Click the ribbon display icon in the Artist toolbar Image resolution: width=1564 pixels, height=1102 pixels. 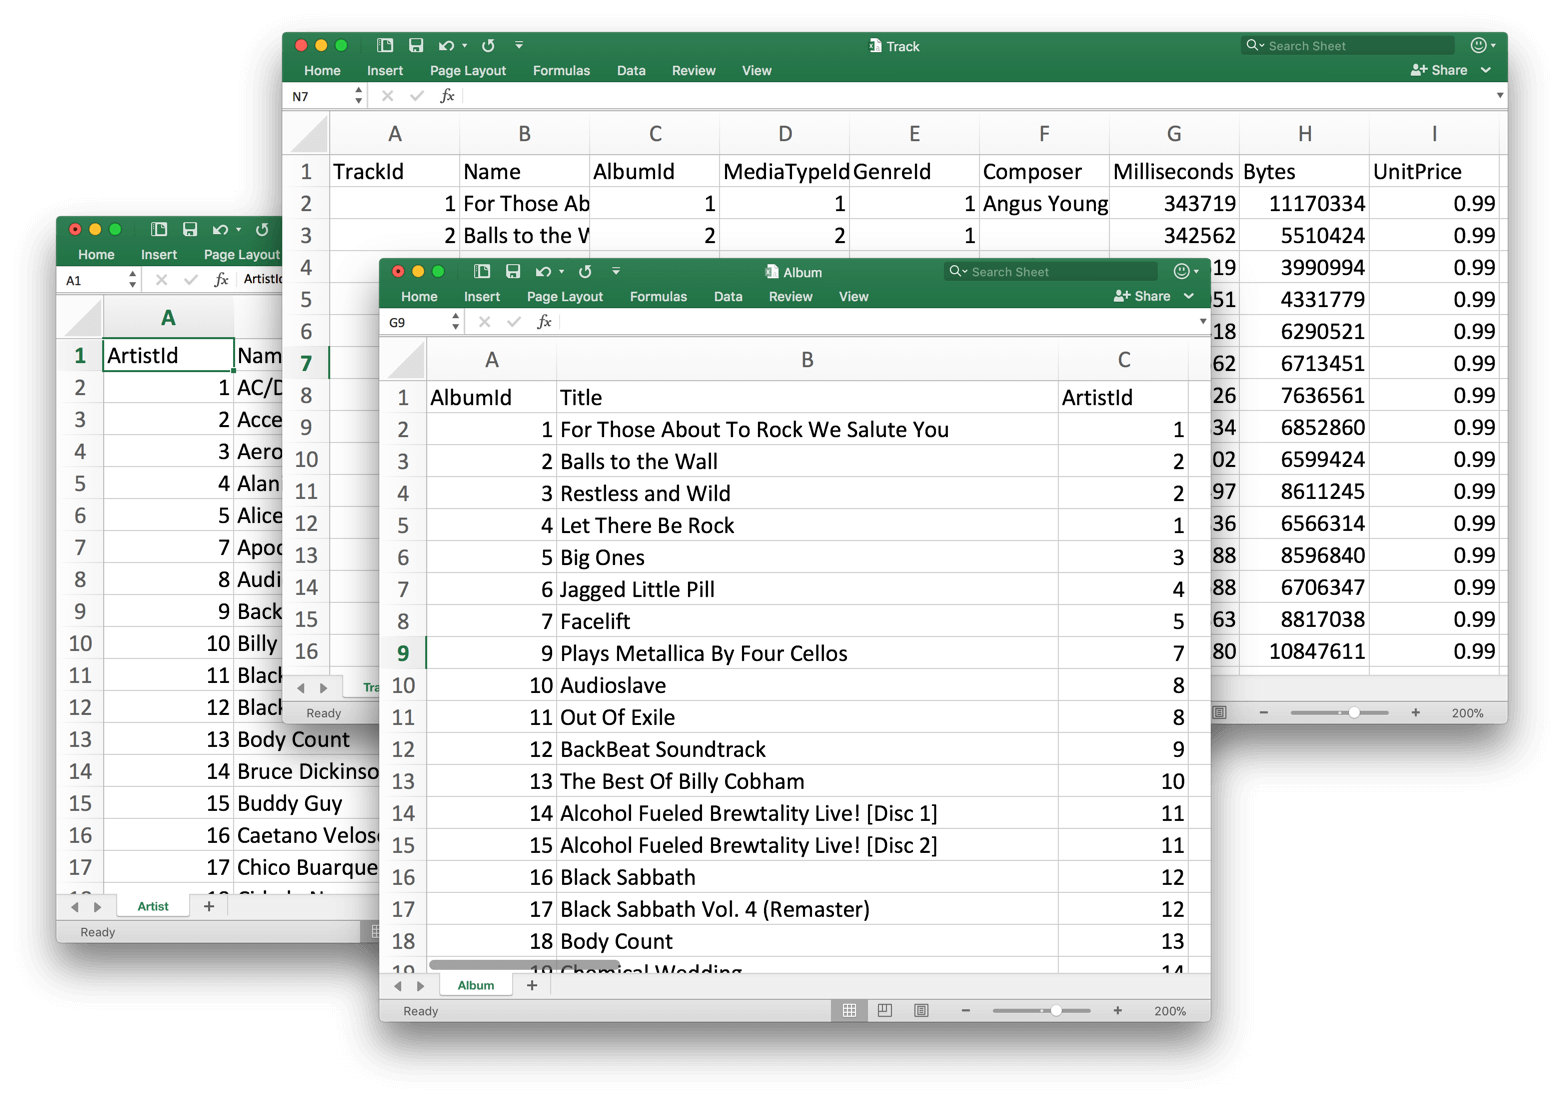pos(158,229)
